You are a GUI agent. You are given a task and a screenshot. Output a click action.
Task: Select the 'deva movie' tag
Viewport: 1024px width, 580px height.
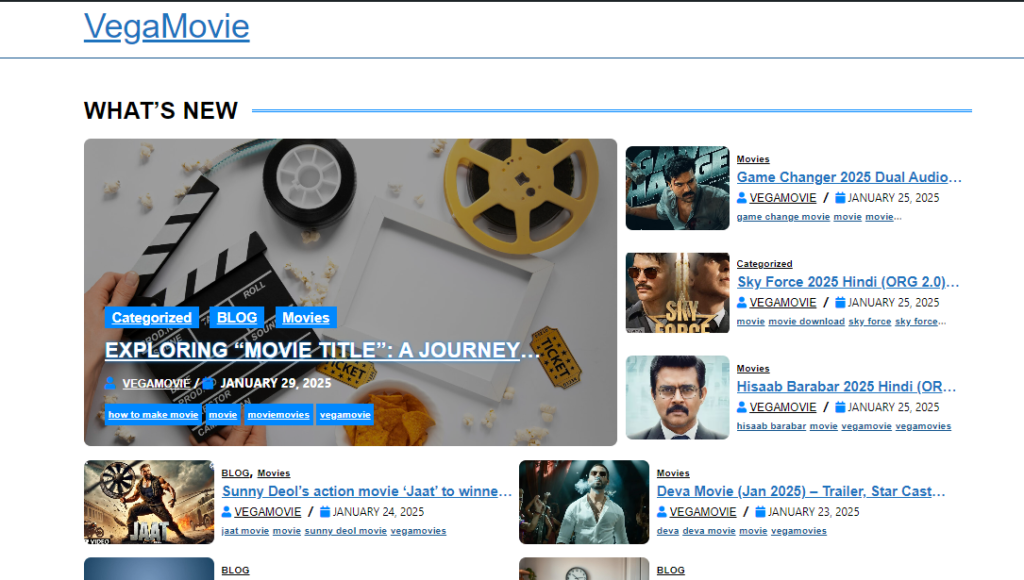709,531
